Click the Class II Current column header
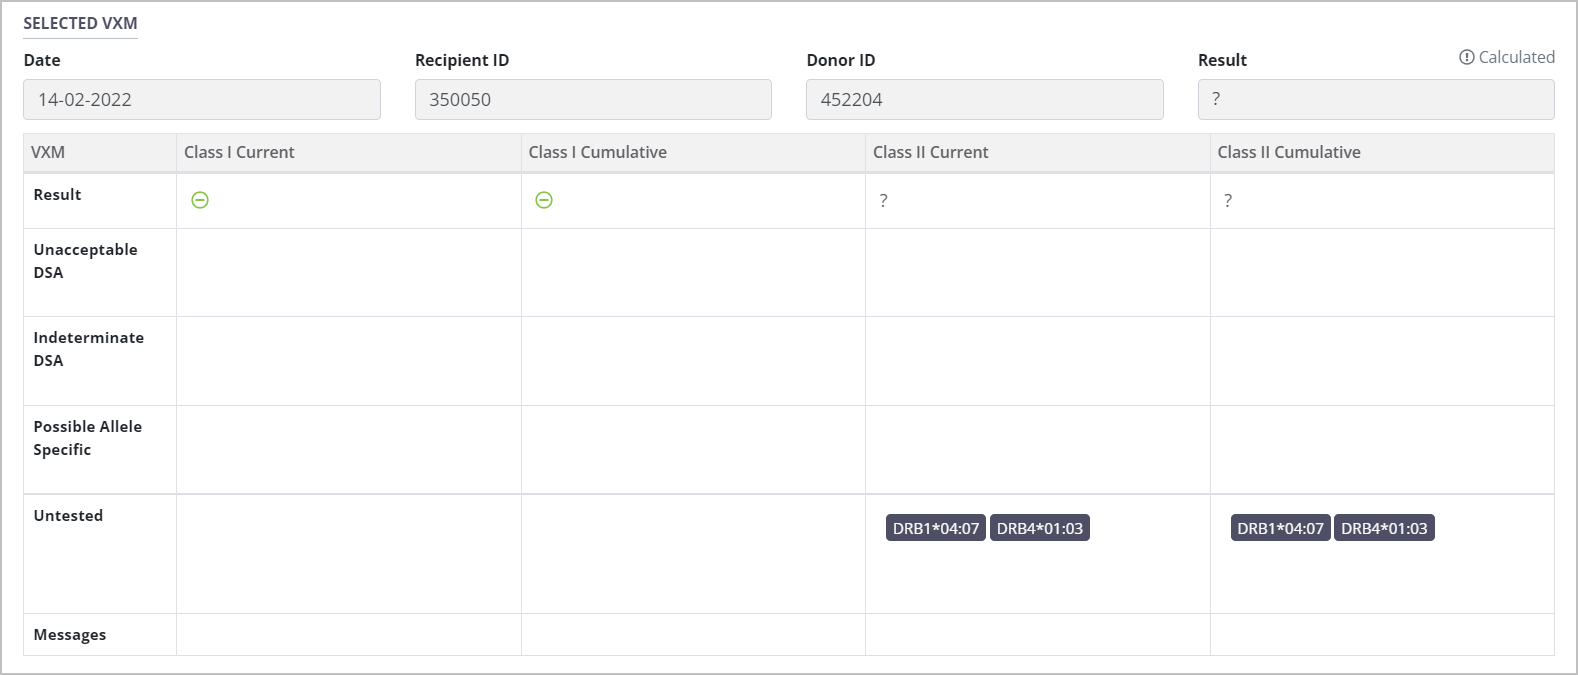The image size is (1578, 675). click(930, 152)
